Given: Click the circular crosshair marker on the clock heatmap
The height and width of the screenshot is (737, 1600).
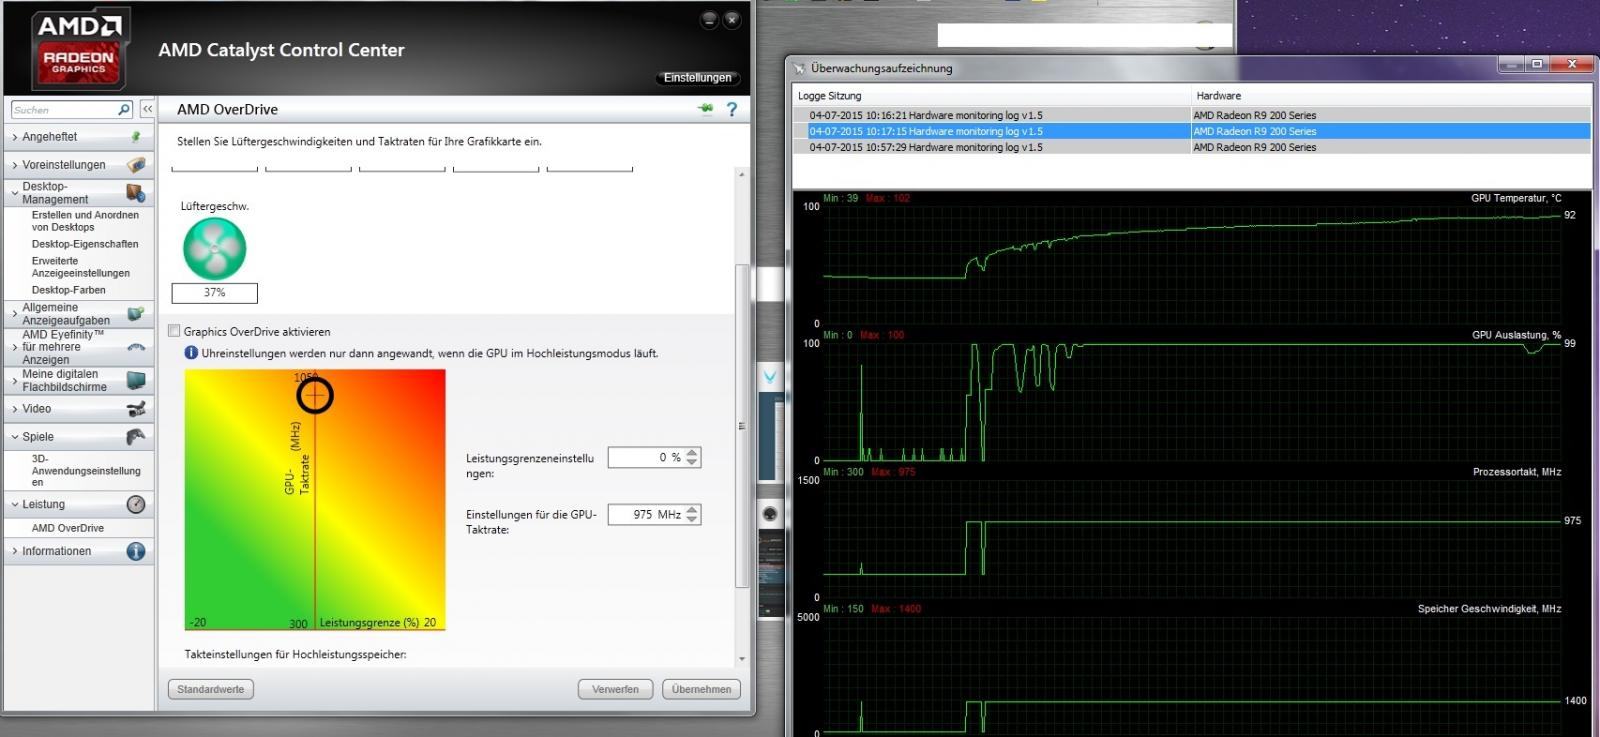Looking at the screenshot, I should 315,395.
